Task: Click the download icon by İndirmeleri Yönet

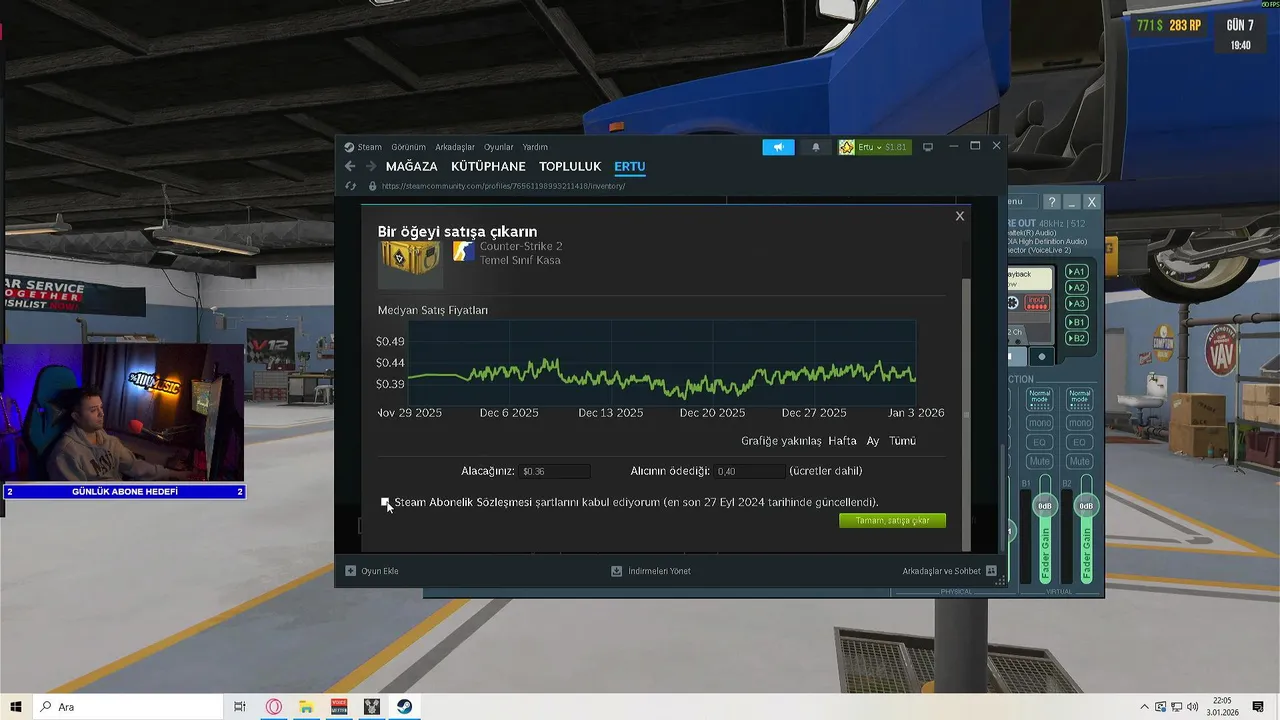Action: pos(617,571)
